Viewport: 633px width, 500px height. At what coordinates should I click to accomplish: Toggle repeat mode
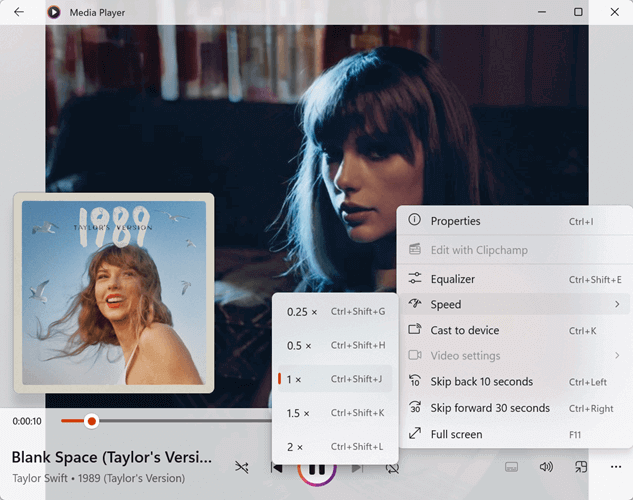[393, 467]
